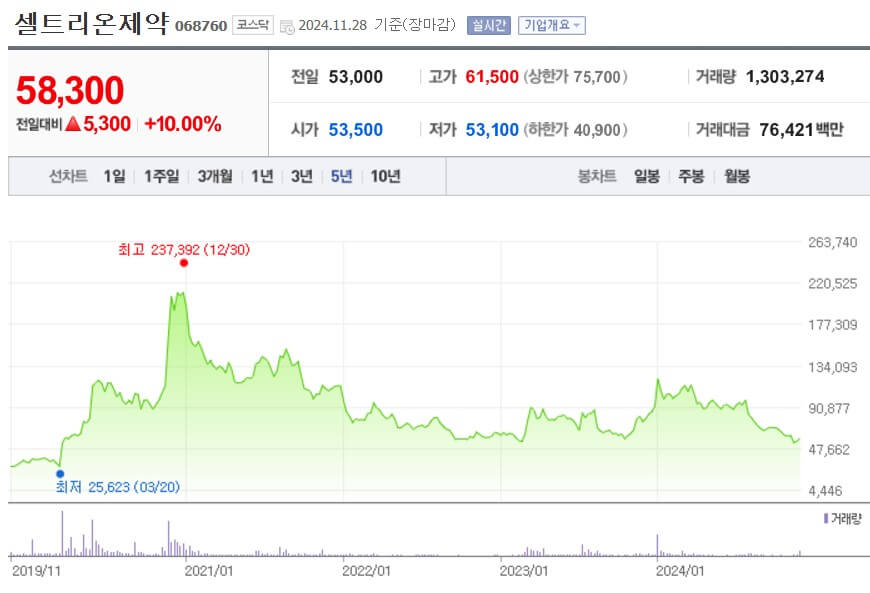Click the red up-arrow change indicator
Screen dimensions: 870x593
click(x=73, y=124)
